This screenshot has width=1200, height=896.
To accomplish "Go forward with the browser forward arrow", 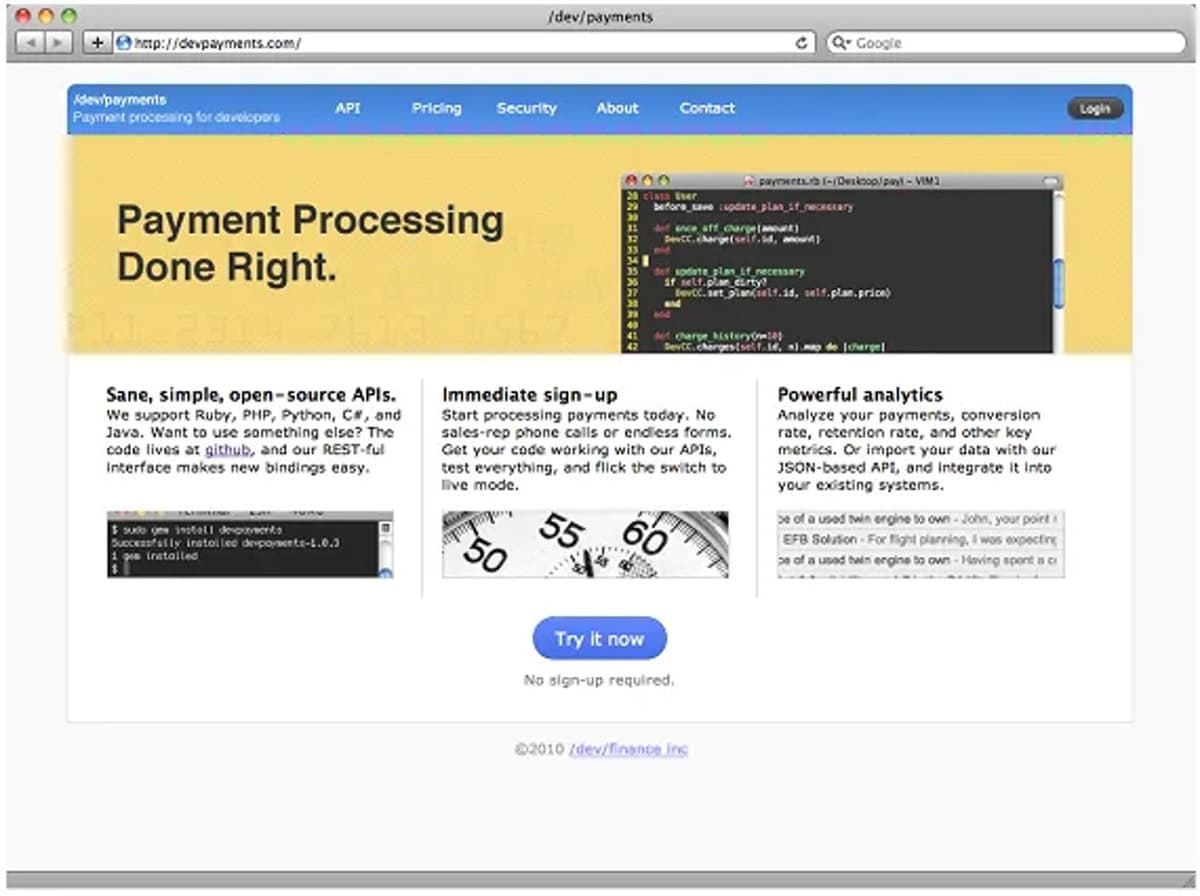I will [58, 43].
